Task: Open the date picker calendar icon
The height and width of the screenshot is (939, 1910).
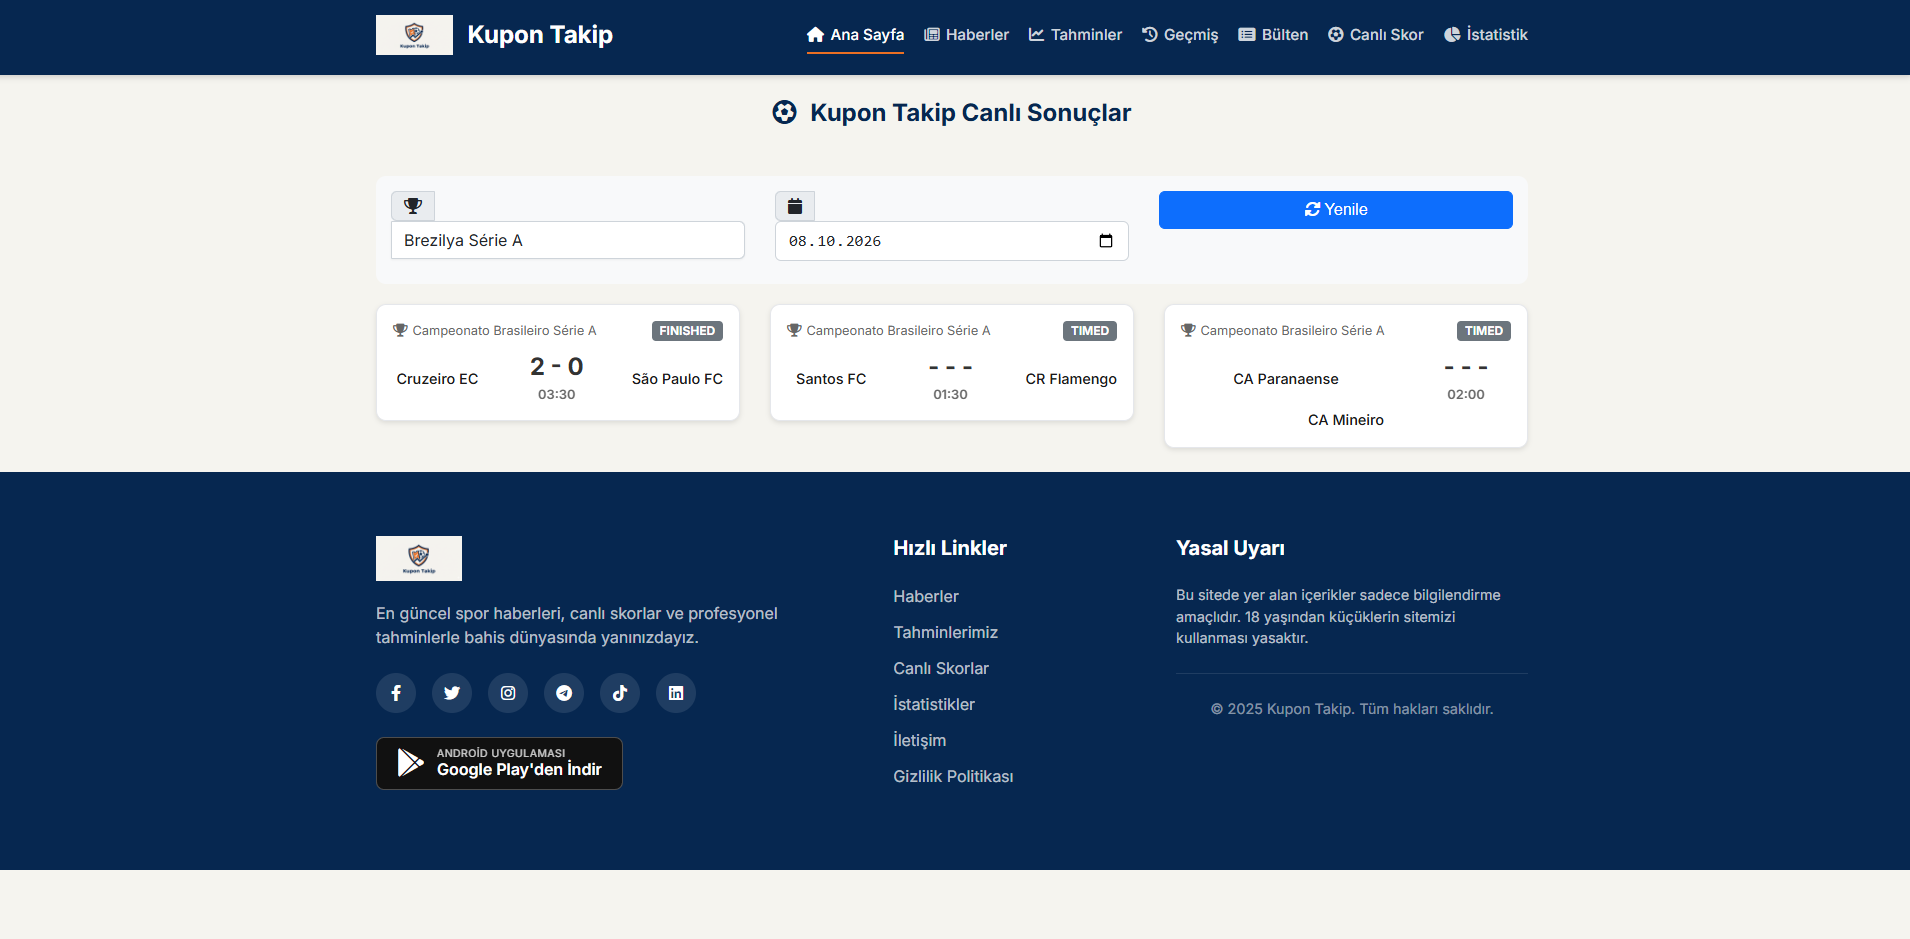Action: 1106,241
